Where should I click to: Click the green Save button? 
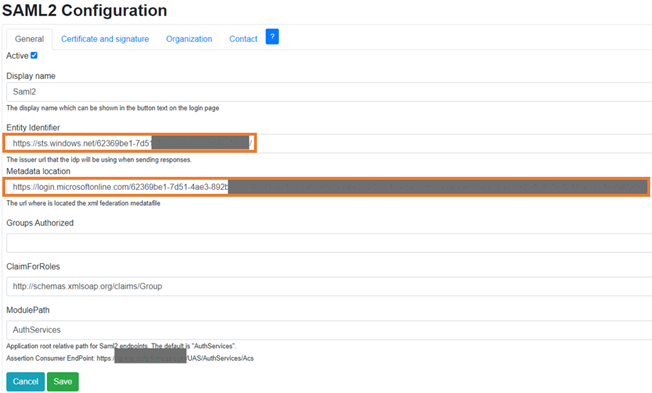pyautogui.click(x=63, y=382)
